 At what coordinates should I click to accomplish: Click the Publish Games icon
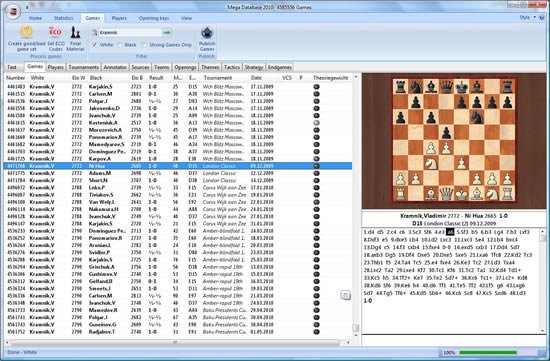pyautogui.click(x=207, y=33)
